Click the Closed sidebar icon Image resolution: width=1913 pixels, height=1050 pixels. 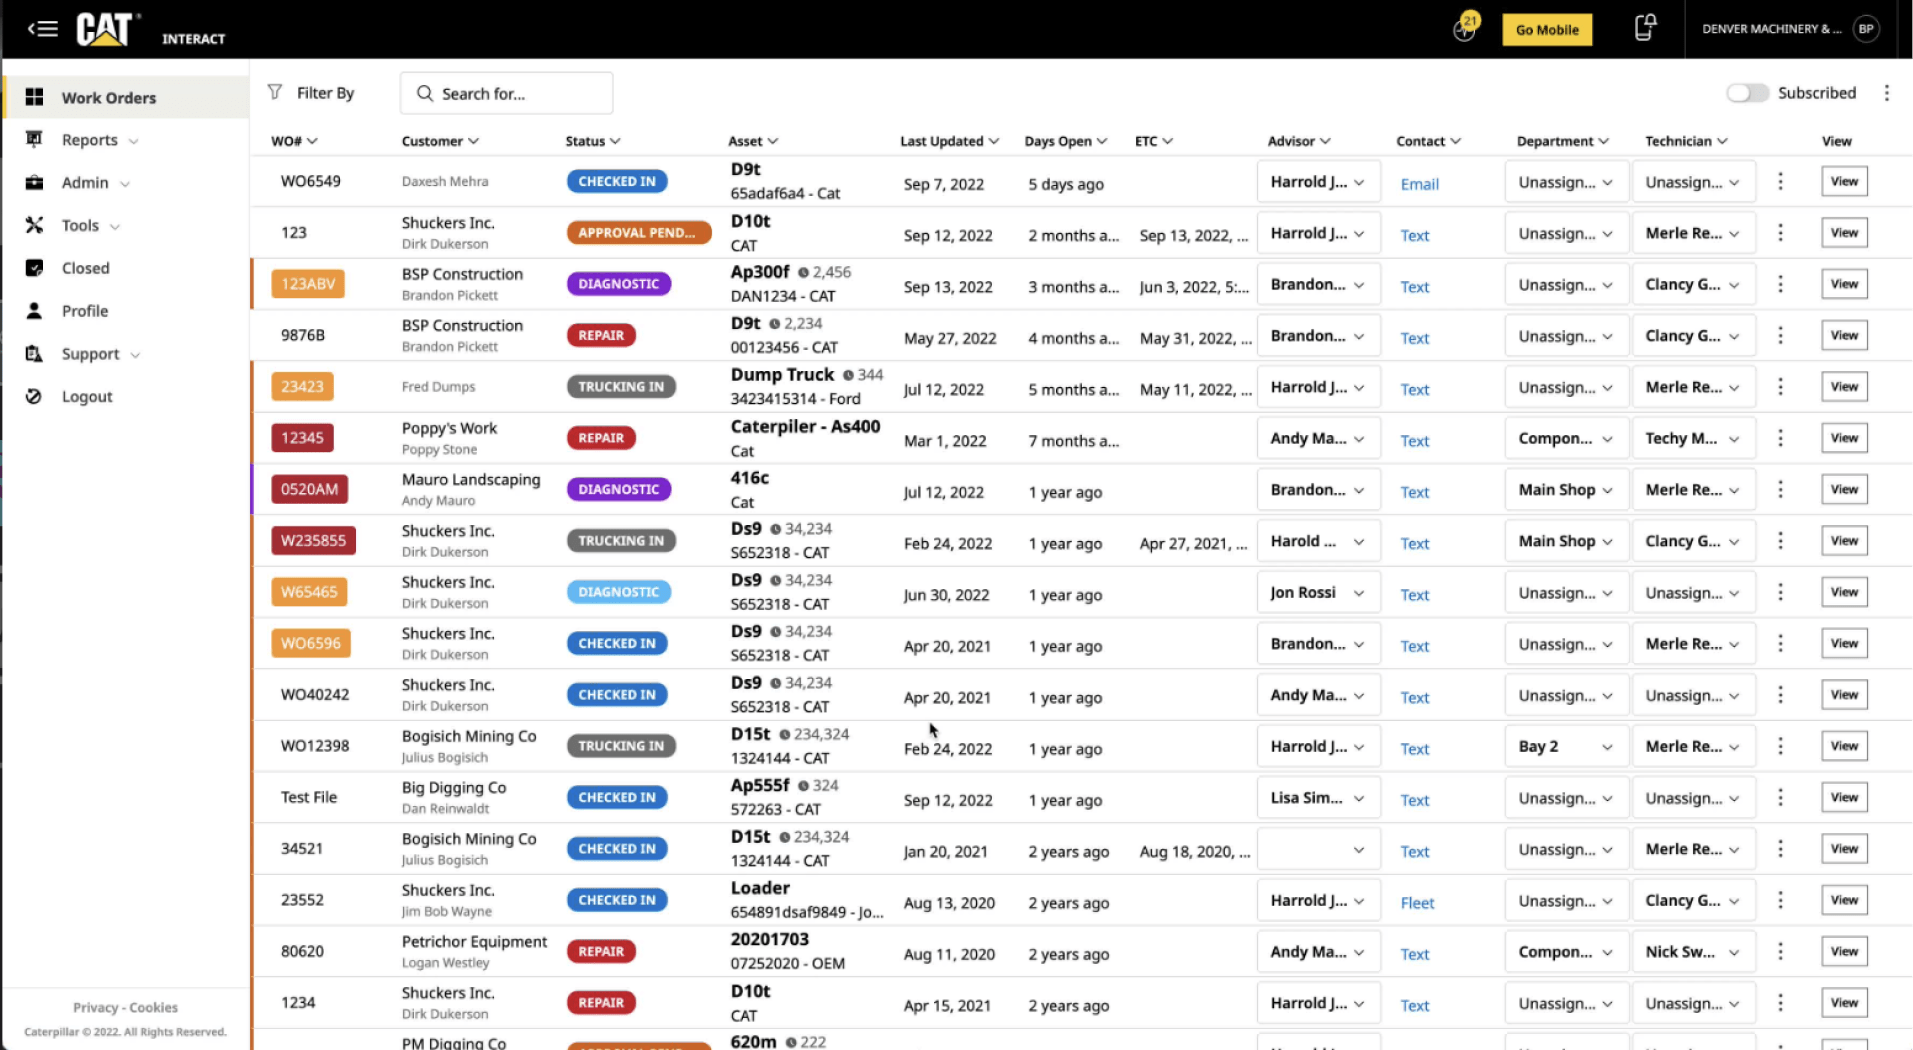pyautogui.click(x=34, y=268)
